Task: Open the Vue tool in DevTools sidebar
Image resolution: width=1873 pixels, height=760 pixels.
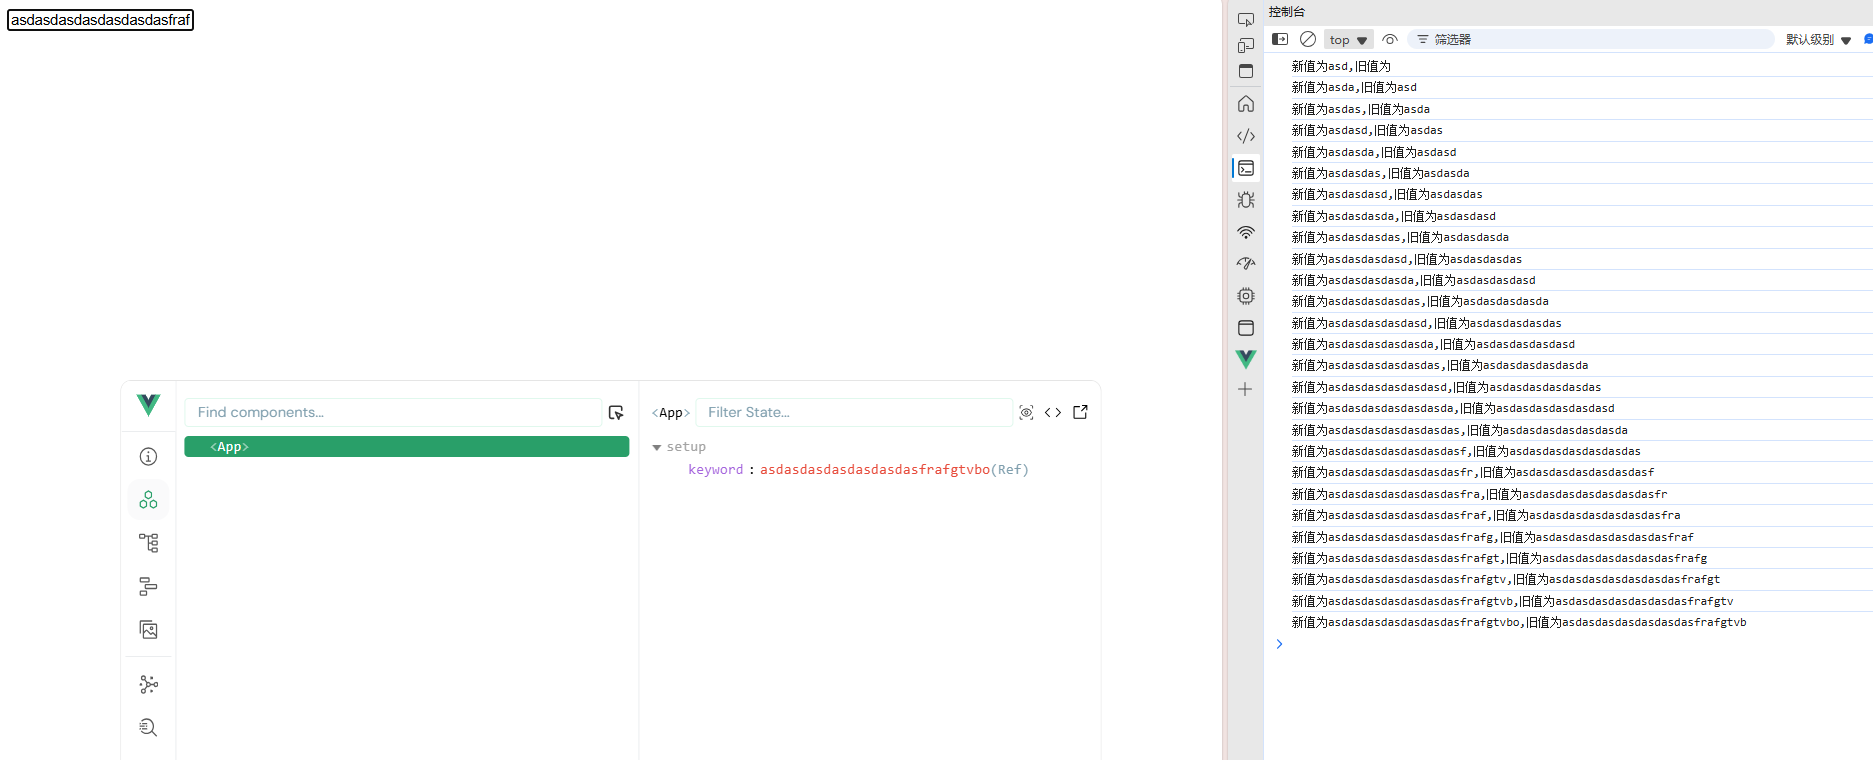Action: [1246, 359]
